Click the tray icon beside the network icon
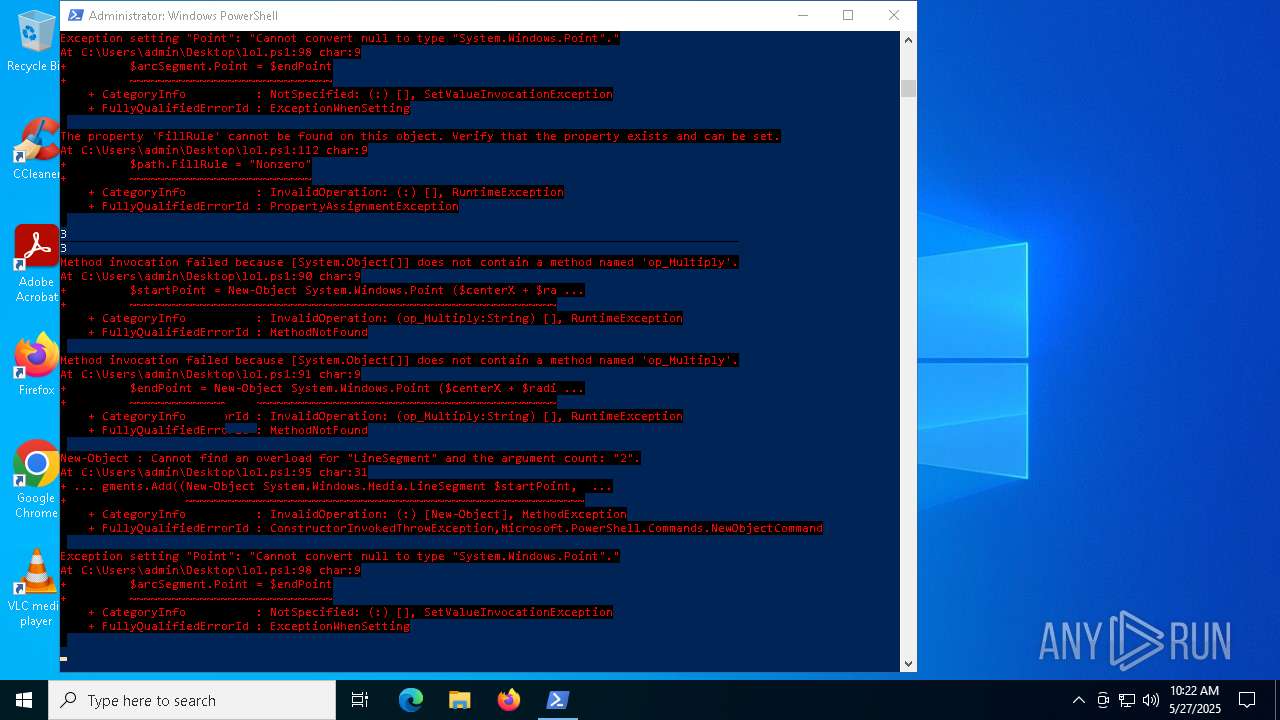Screen dimensions: 1280x720 coord(1103,700)
